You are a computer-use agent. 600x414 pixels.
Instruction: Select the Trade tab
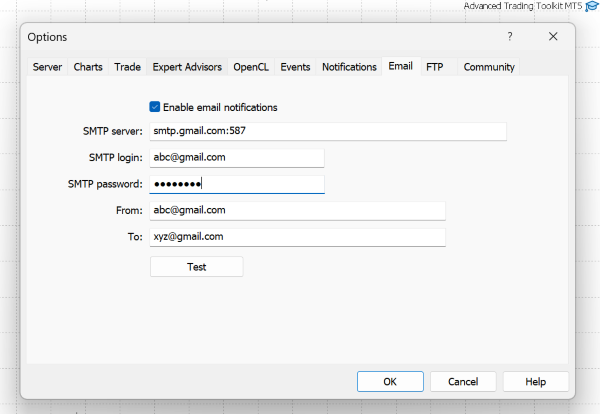[127, 67]
